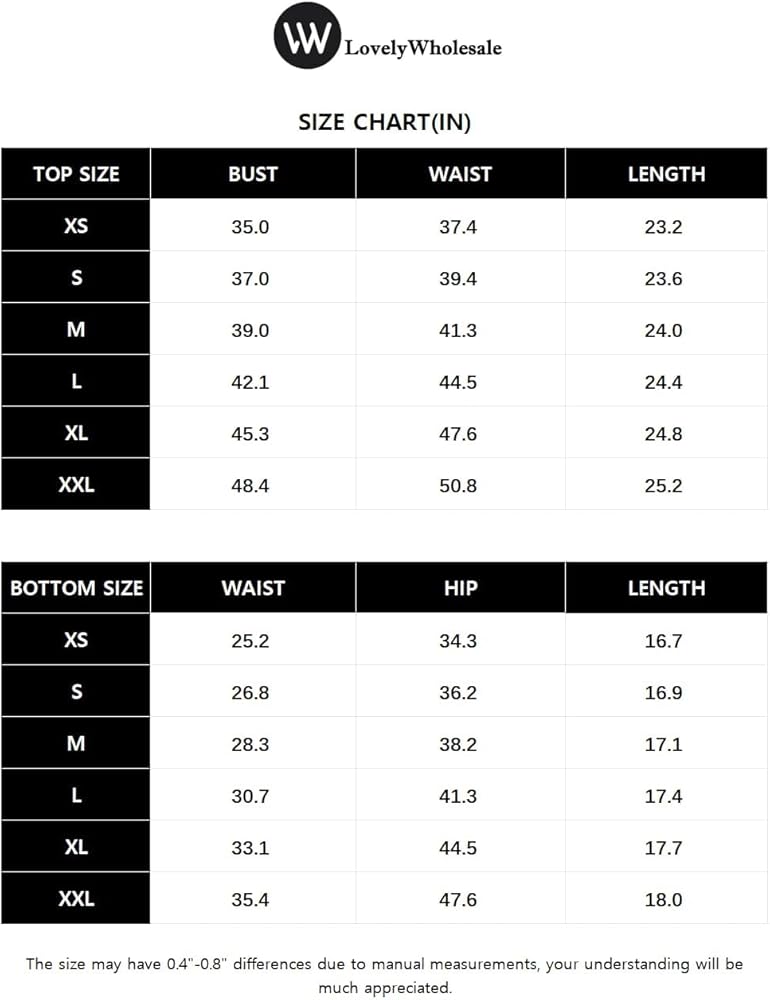
Task: Click the BUST column header
Action: 252,174
